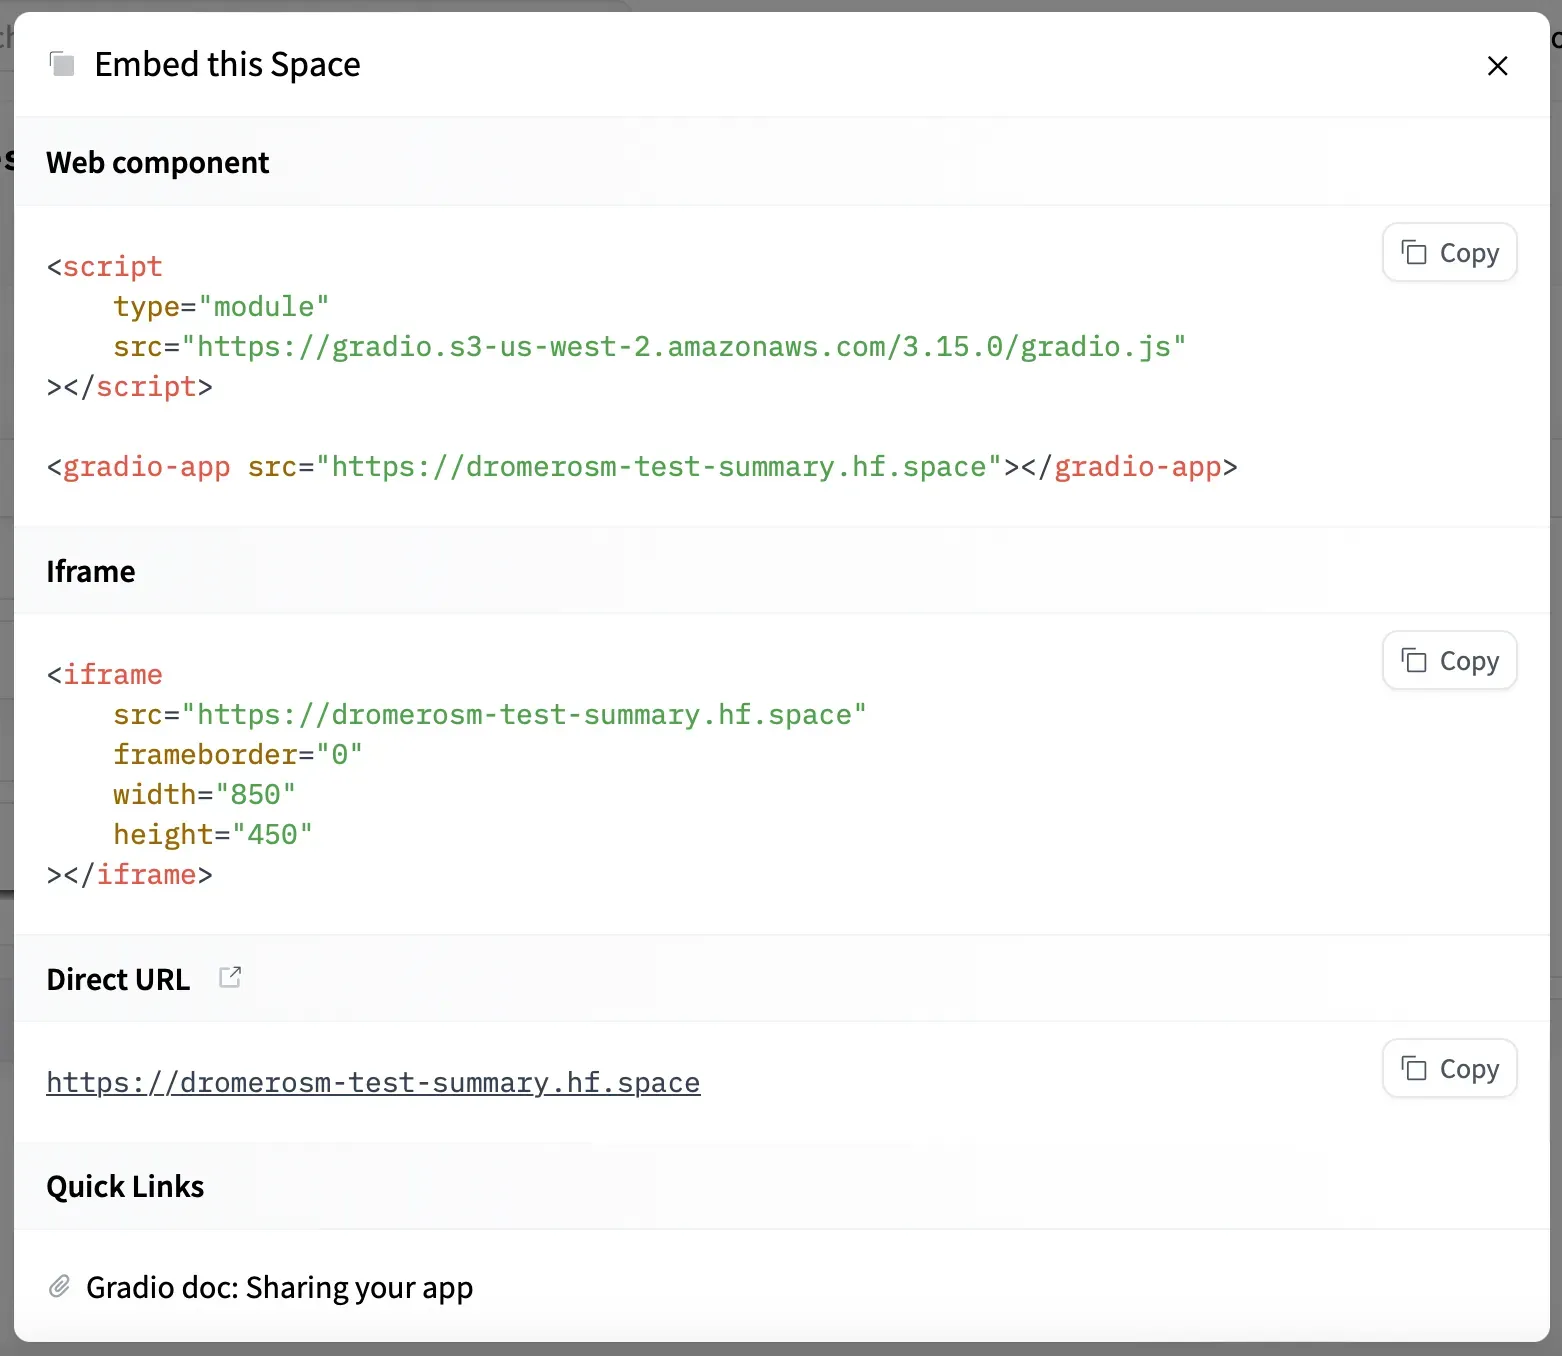Click the Quick Links section heading
Image resolution: width=1562 pixels, height=1356 pixels.
click(125, 1186)
